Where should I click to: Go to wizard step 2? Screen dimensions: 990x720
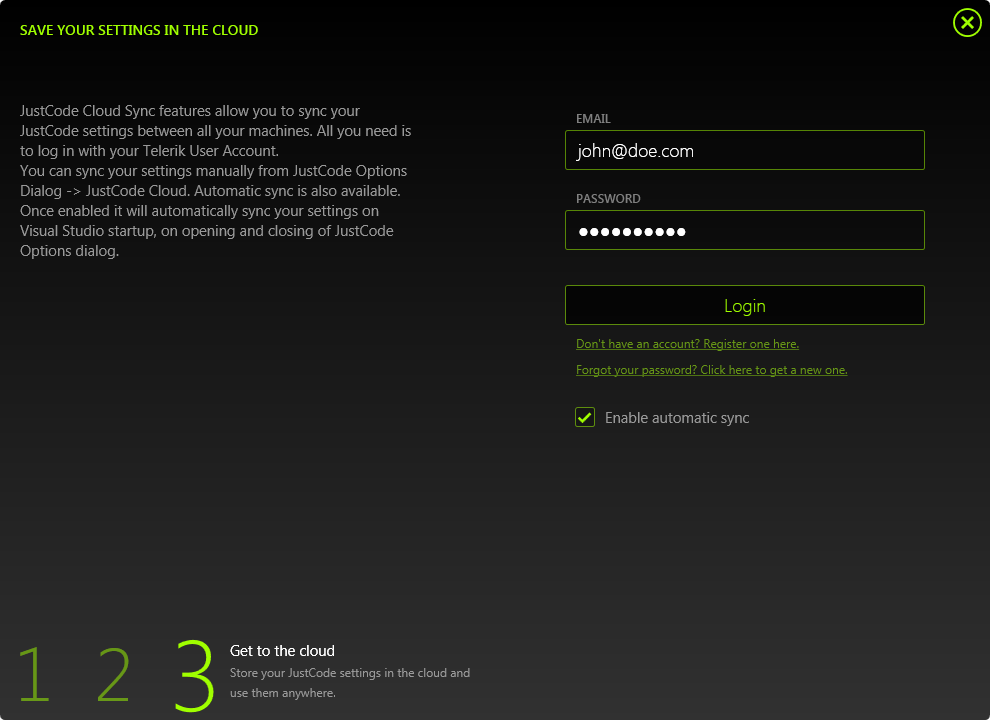(x=114, y=674)
